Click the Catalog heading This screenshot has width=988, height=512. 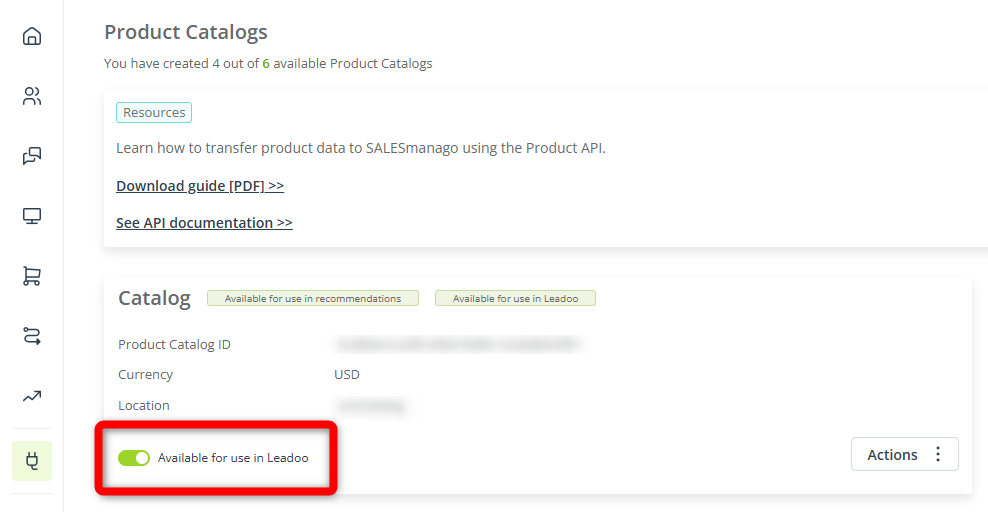click(x=154, y=298)
